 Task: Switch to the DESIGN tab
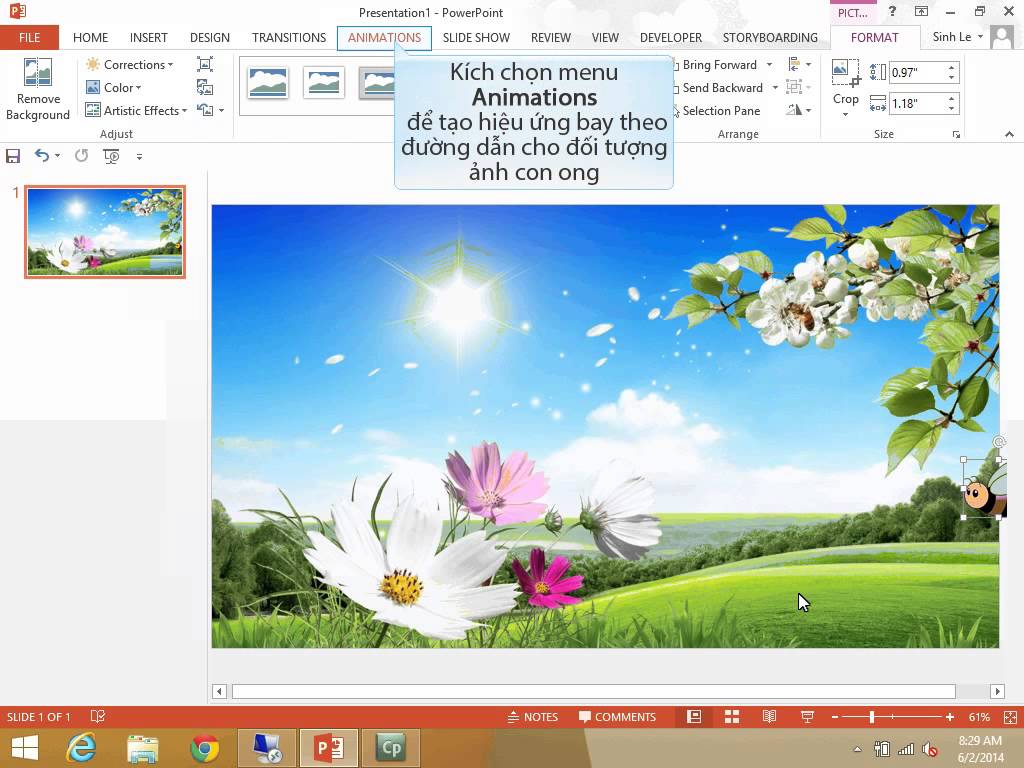[210, 37]
